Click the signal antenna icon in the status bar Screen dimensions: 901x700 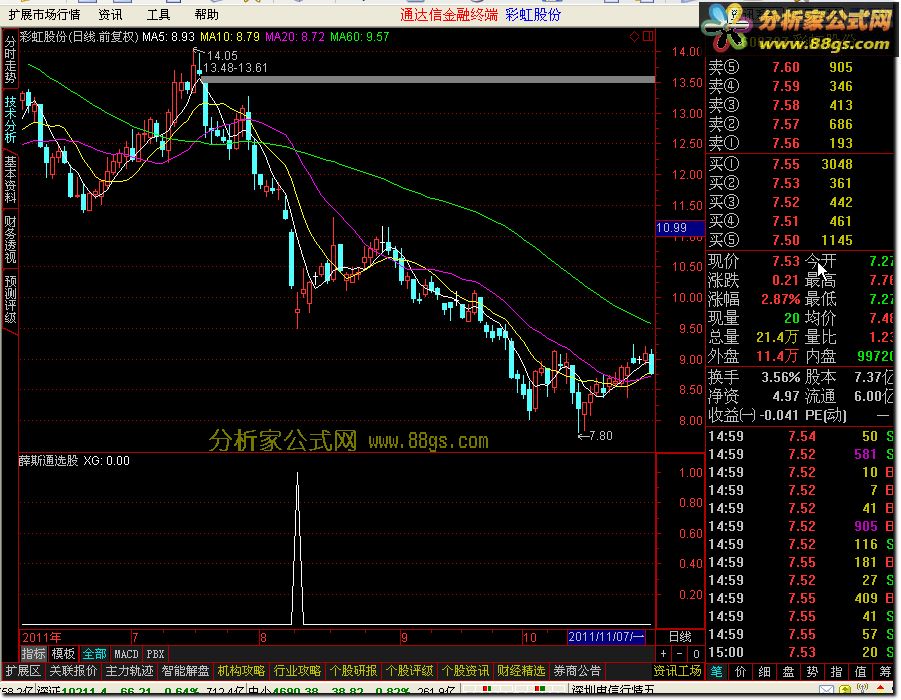tap(863, 690)
